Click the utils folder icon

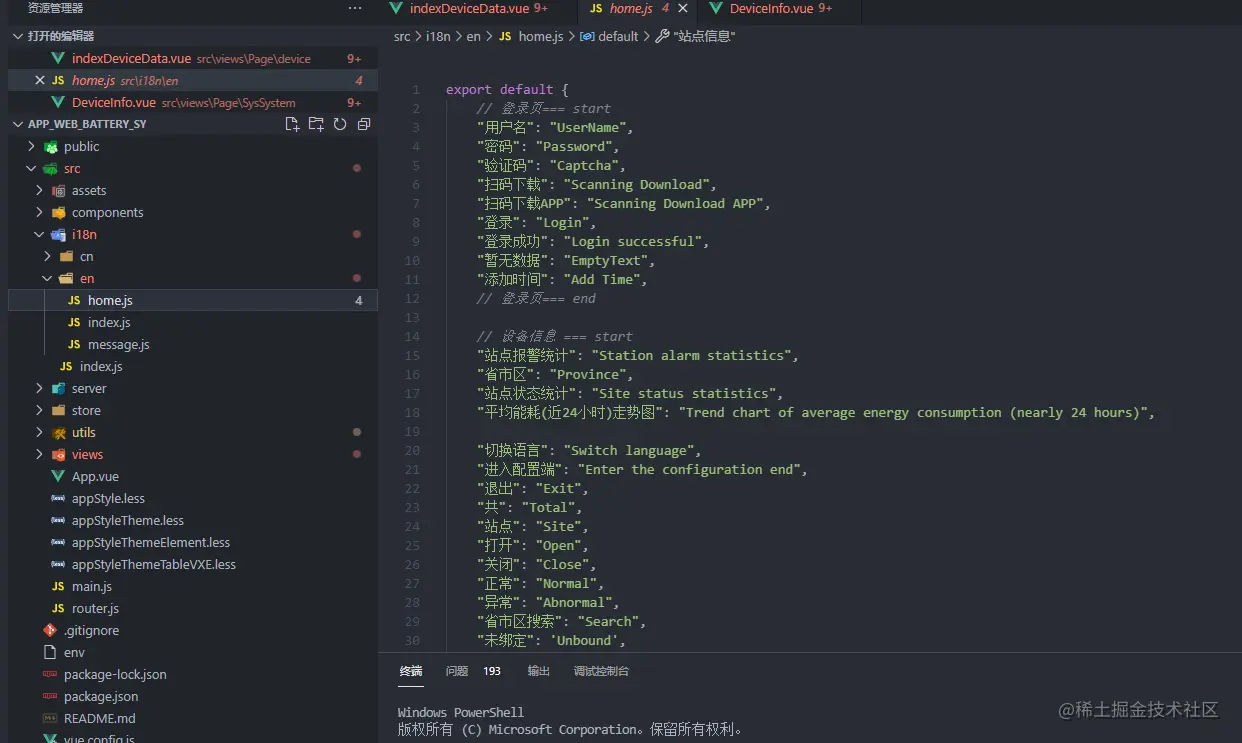(x=59, y=432)
